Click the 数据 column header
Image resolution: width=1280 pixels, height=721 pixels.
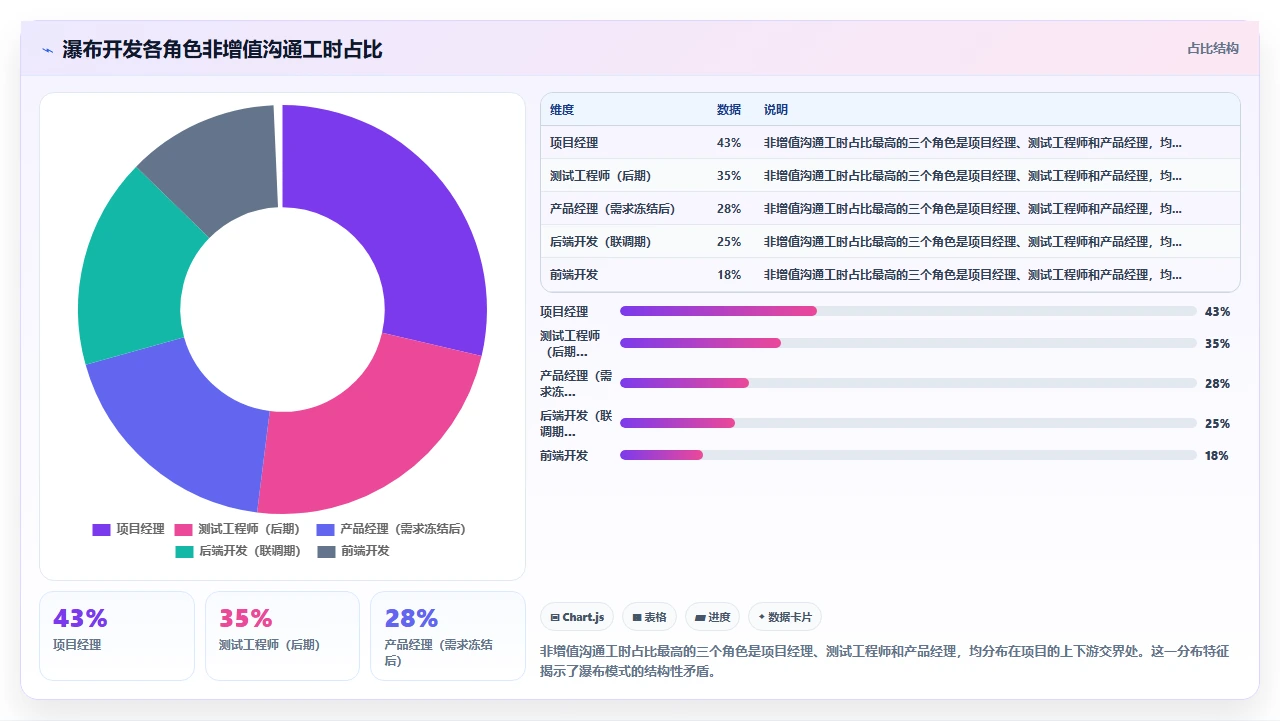tap(729, 109)
